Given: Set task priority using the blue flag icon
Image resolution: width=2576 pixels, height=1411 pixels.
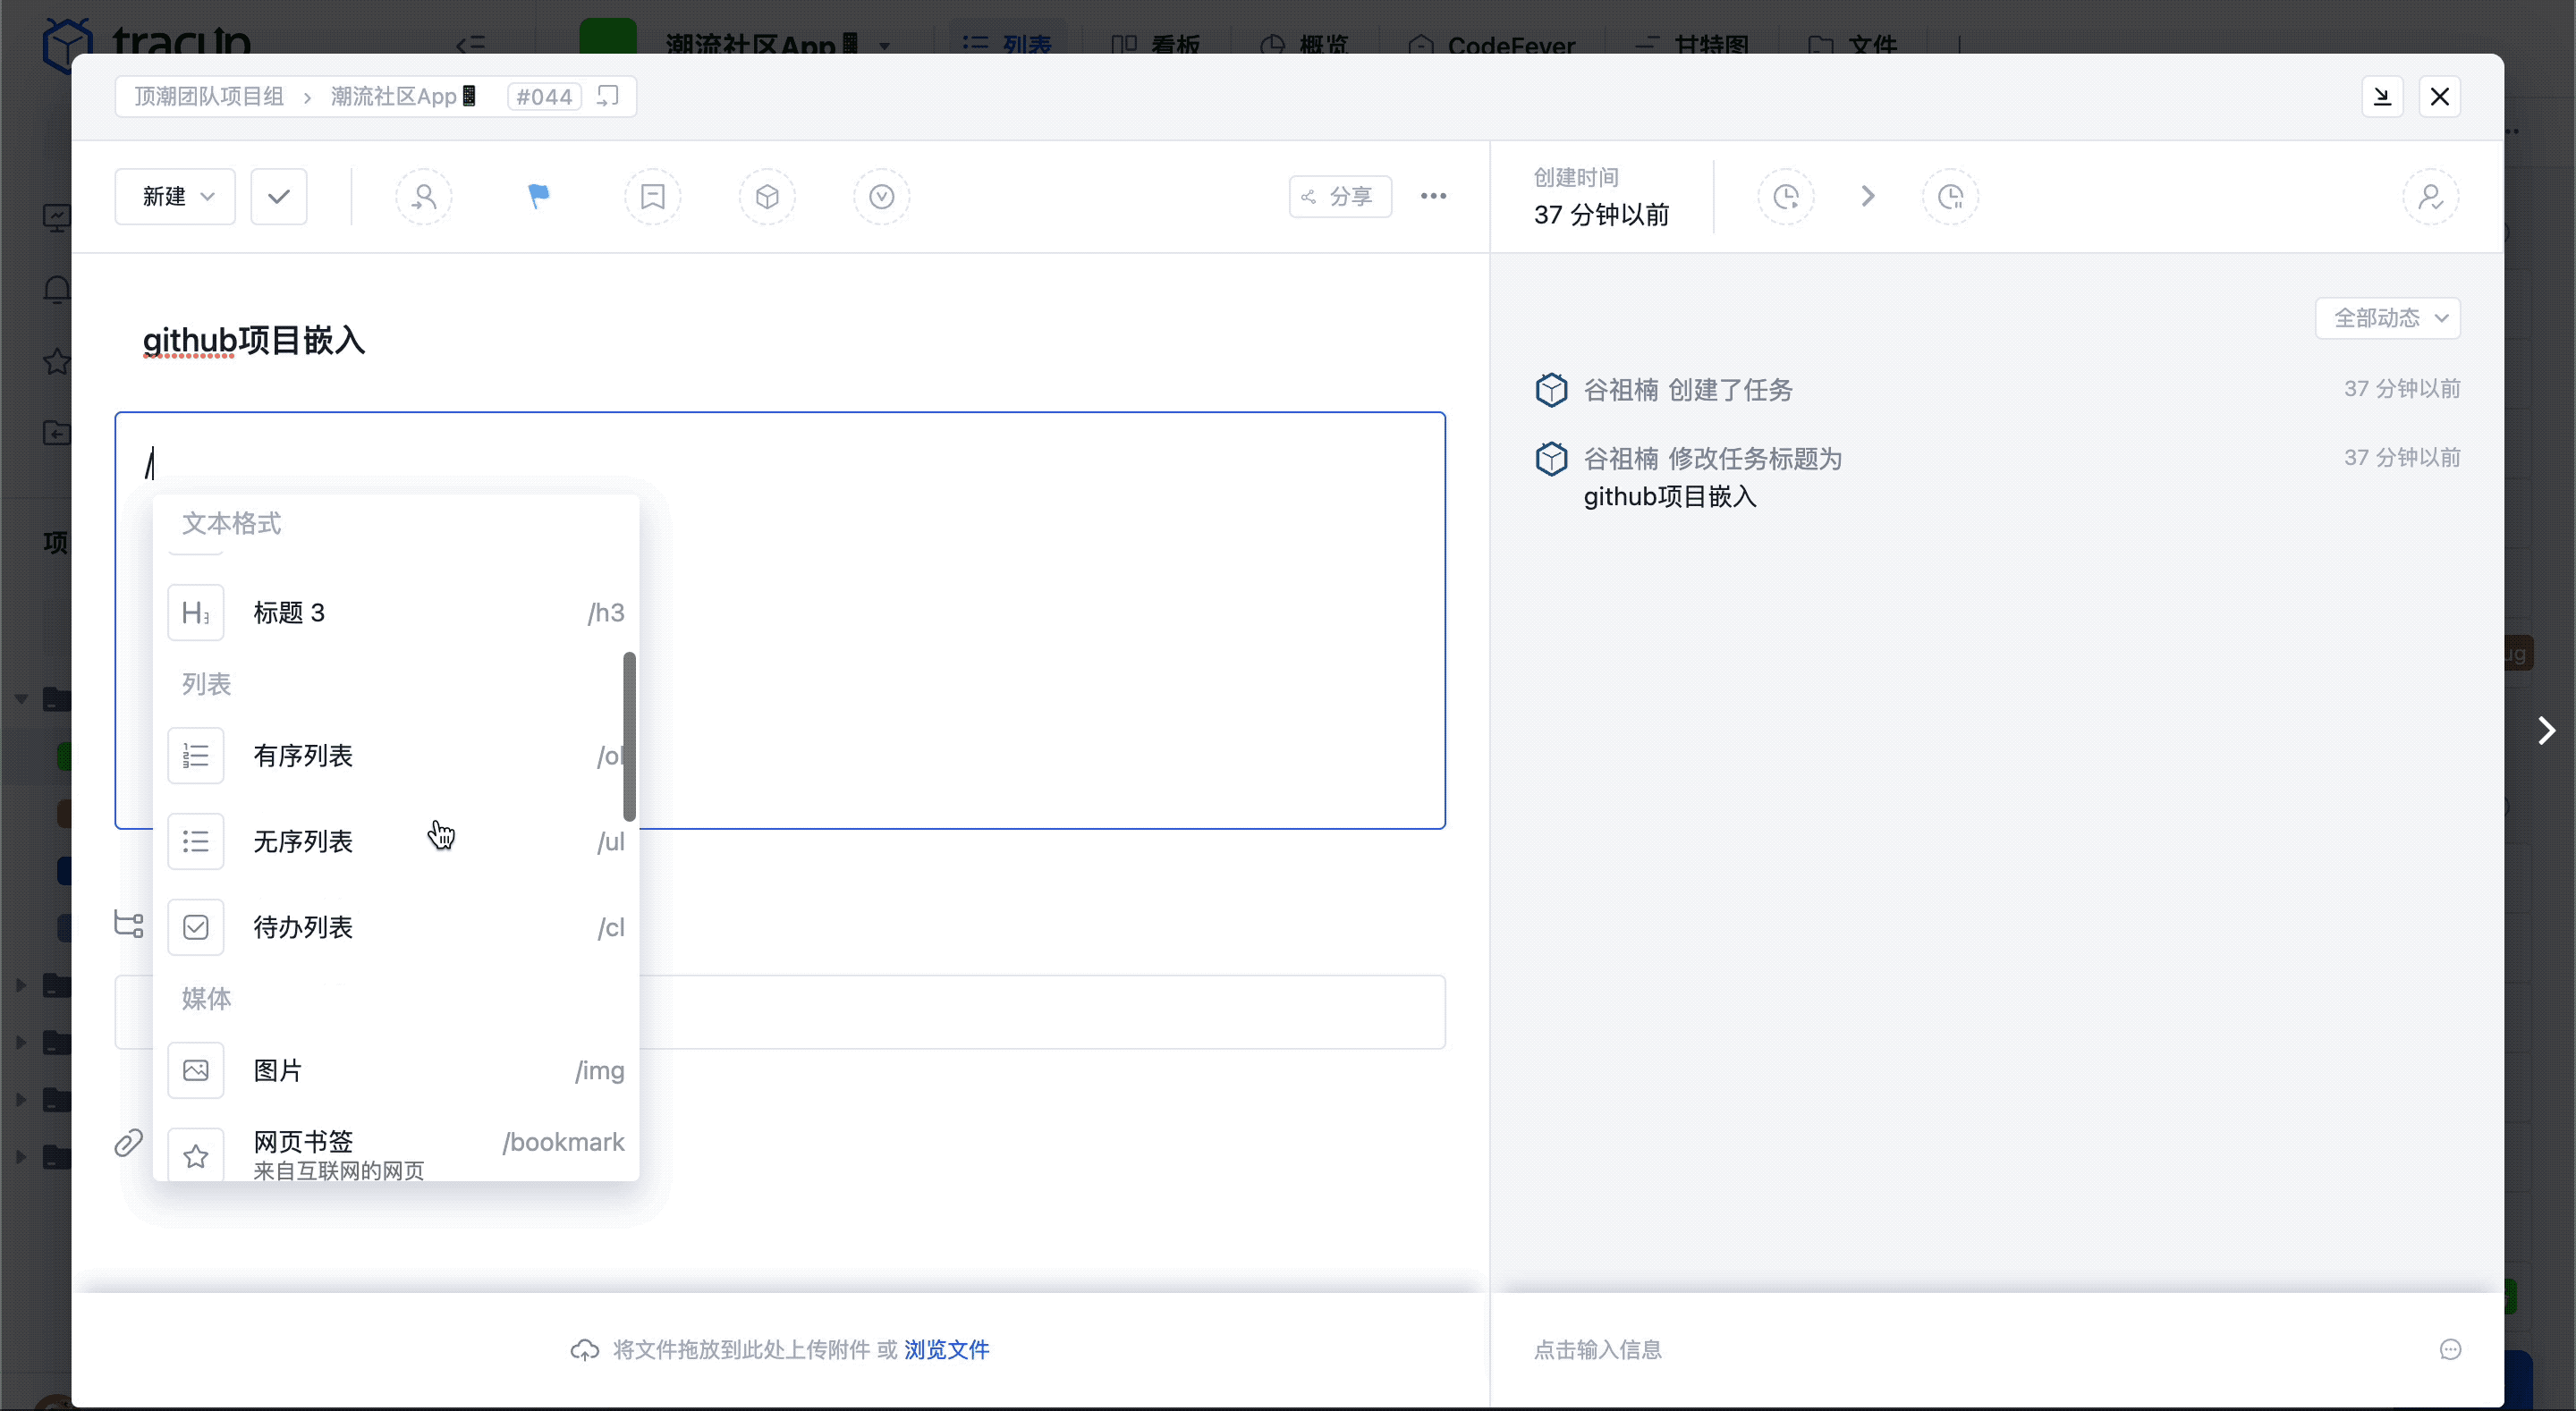Looking at the screenshot, I should [537, 196].
